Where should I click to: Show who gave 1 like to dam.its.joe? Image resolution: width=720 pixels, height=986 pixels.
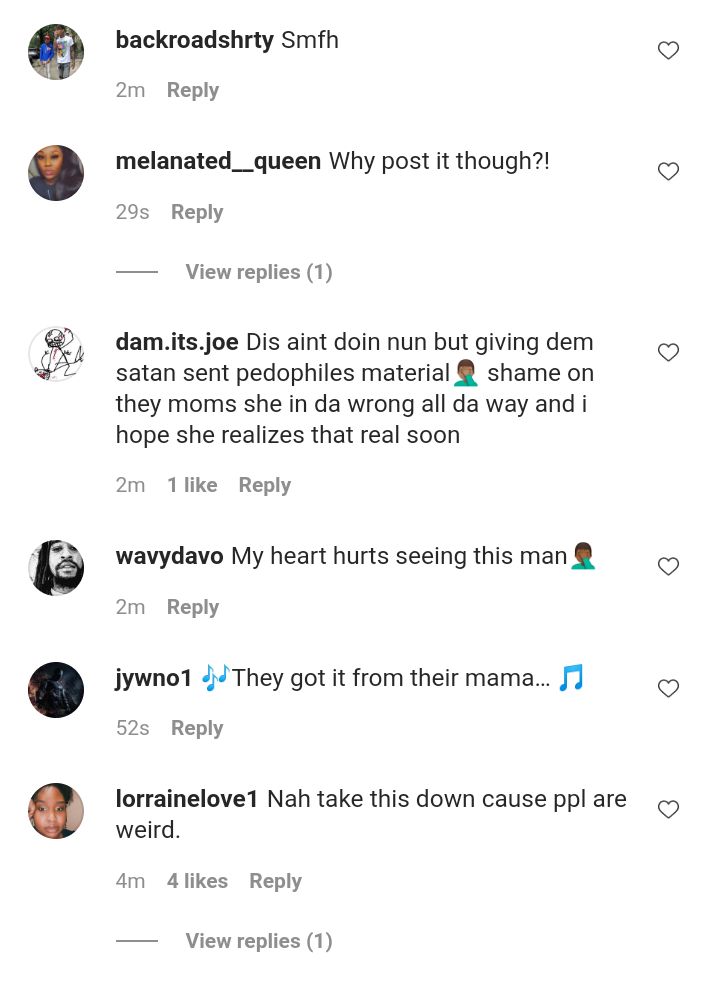click(192, 485)
